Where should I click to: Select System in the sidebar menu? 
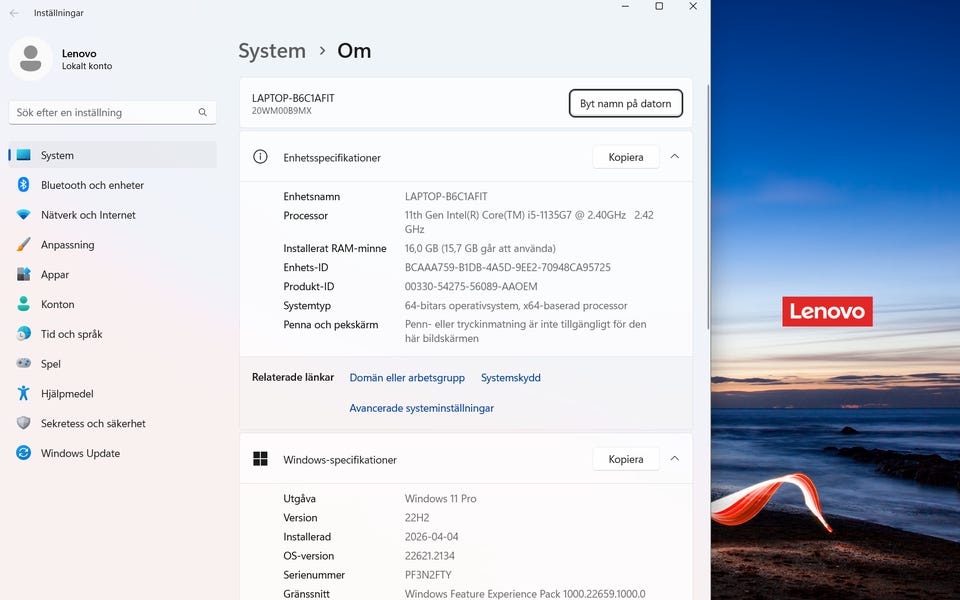(57, 155)
